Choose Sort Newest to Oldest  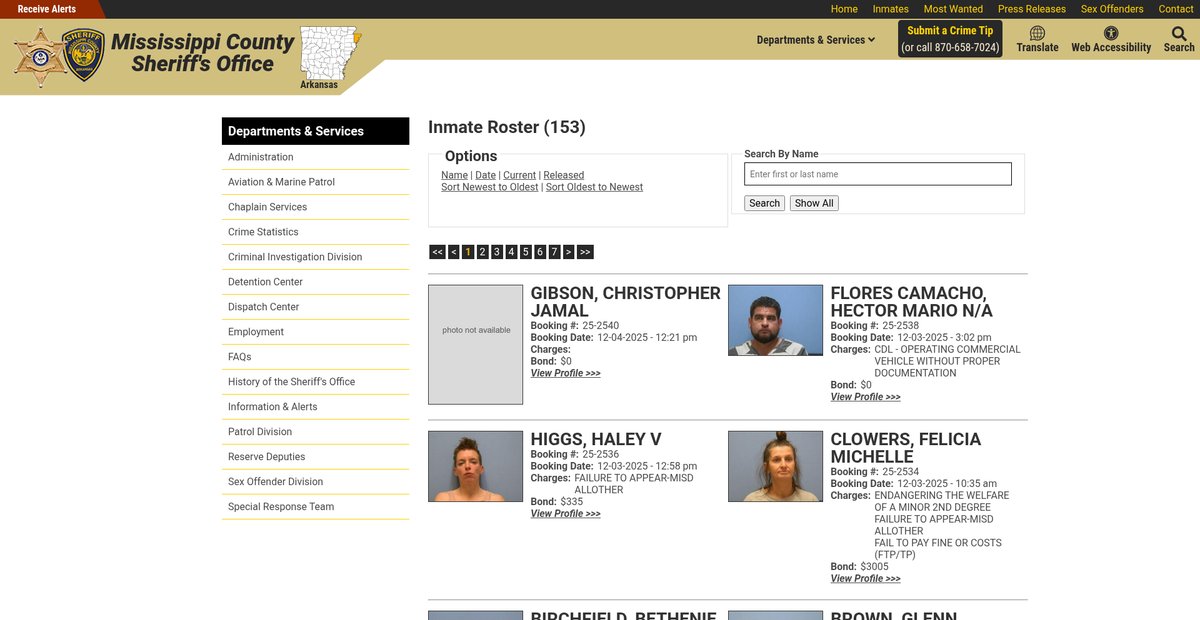point(490,187)
